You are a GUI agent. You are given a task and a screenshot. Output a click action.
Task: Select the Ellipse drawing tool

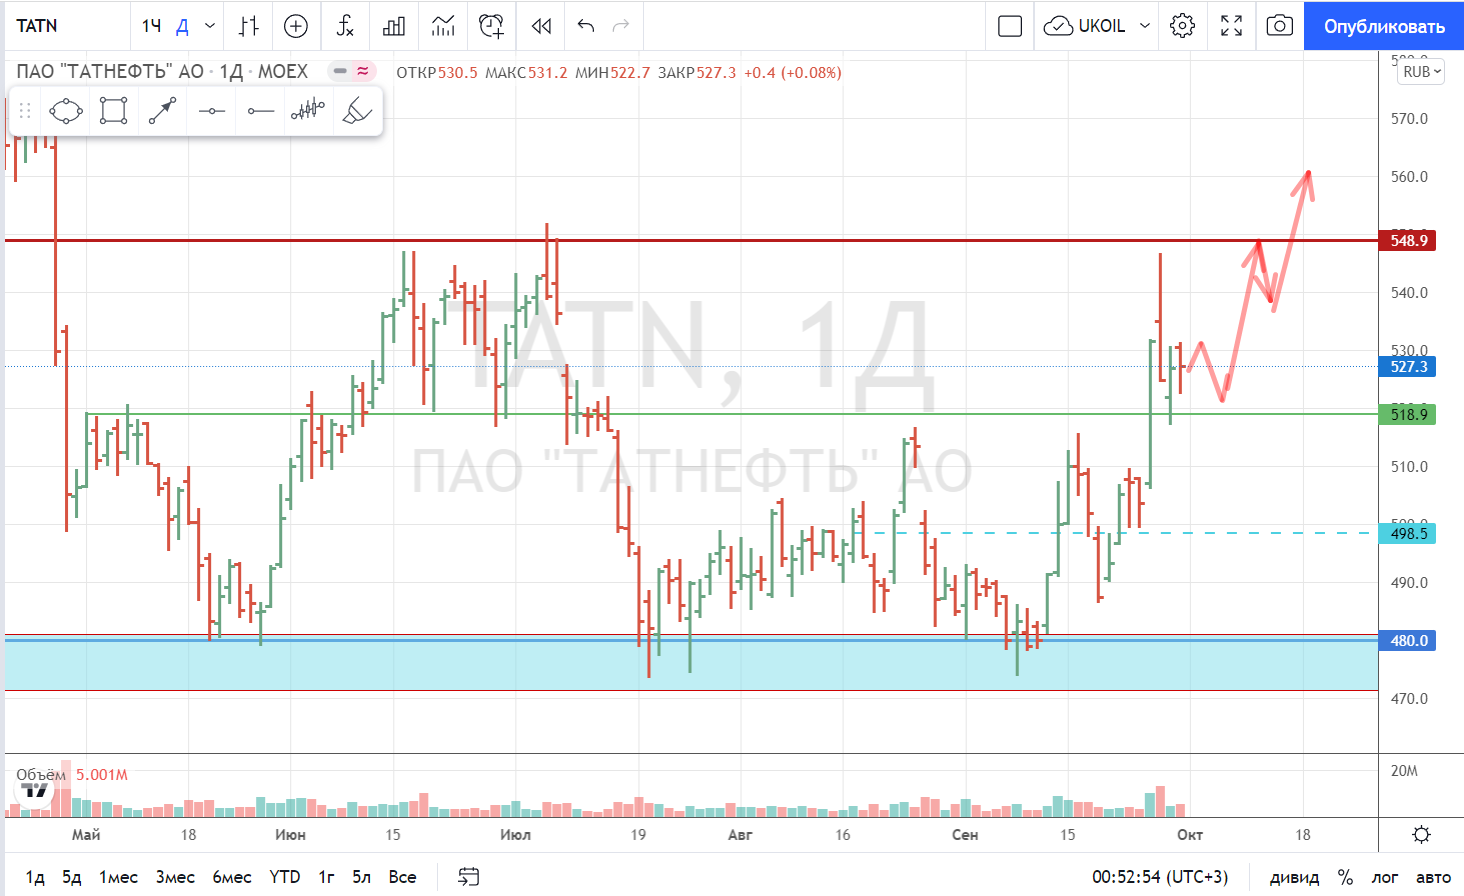[66, 111]
